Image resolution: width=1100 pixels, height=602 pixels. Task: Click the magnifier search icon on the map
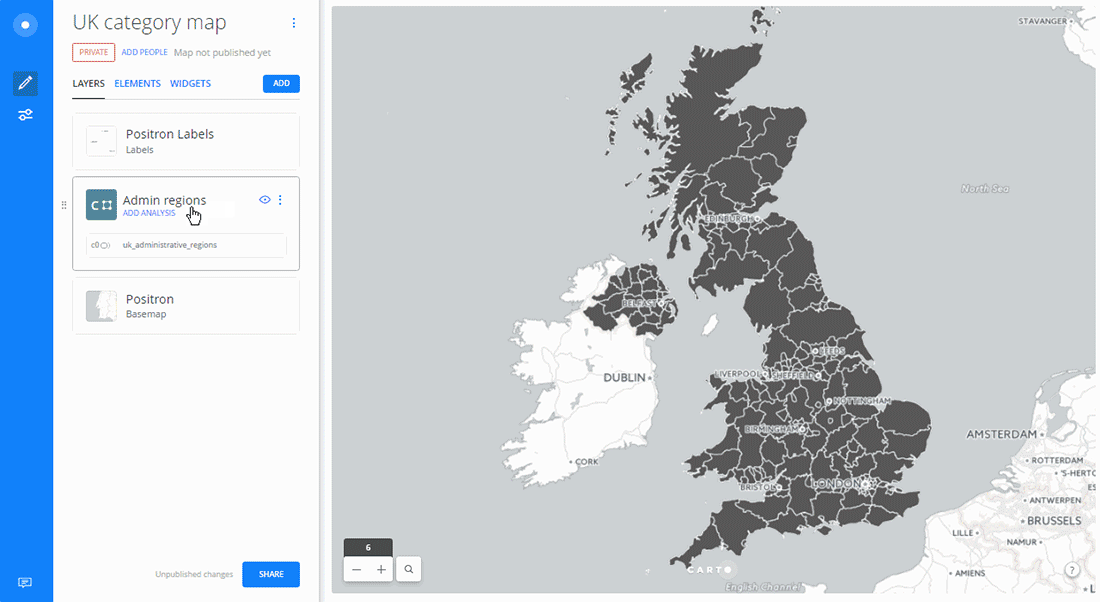pos(408,568)
